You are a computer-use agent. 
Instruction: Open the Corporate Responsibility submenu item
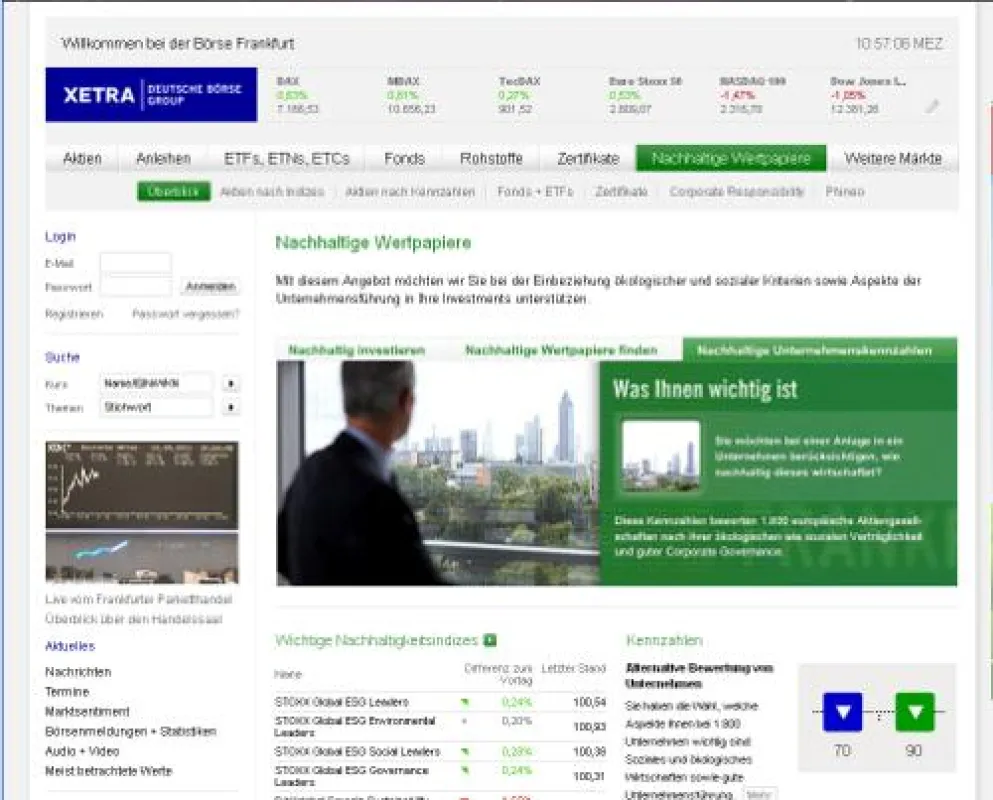(737, 191)
